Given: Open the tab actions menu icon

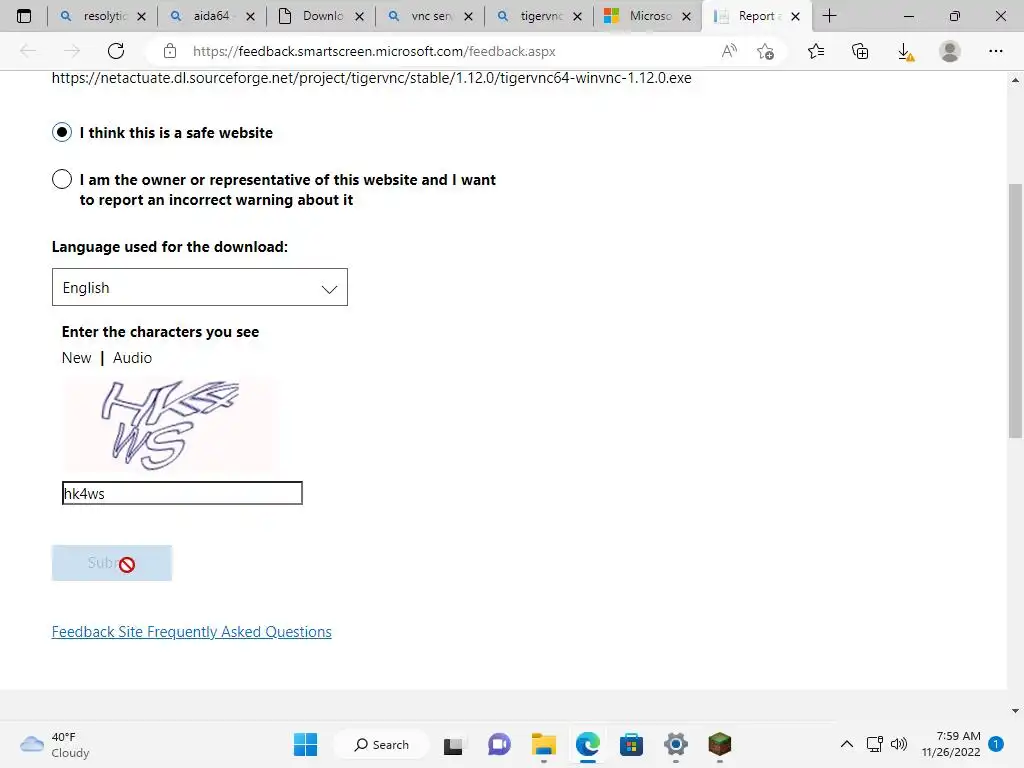Looking at the screenshot, I should 24,16.
